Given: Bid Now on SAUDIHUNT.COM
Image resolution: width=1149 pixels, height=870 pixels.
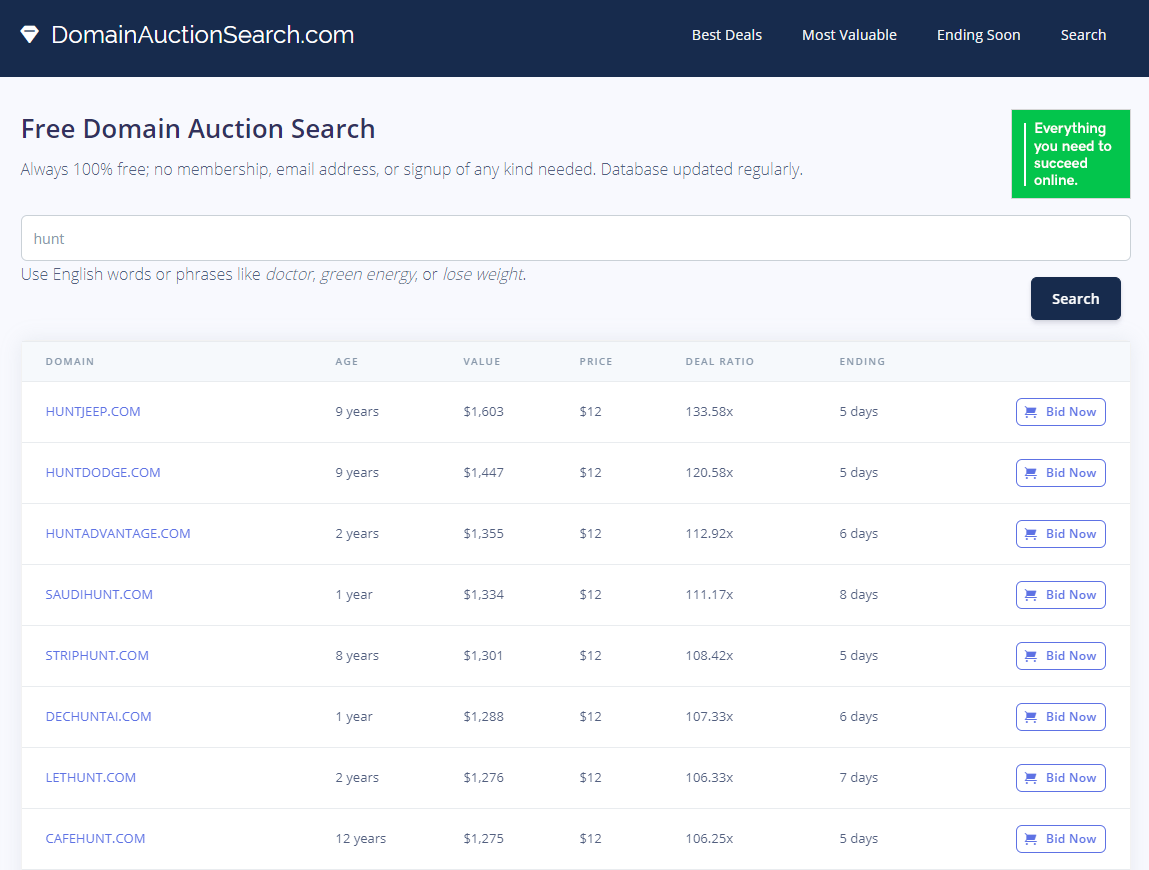Looking at the screenshot, I should [x=1060, y=594].
